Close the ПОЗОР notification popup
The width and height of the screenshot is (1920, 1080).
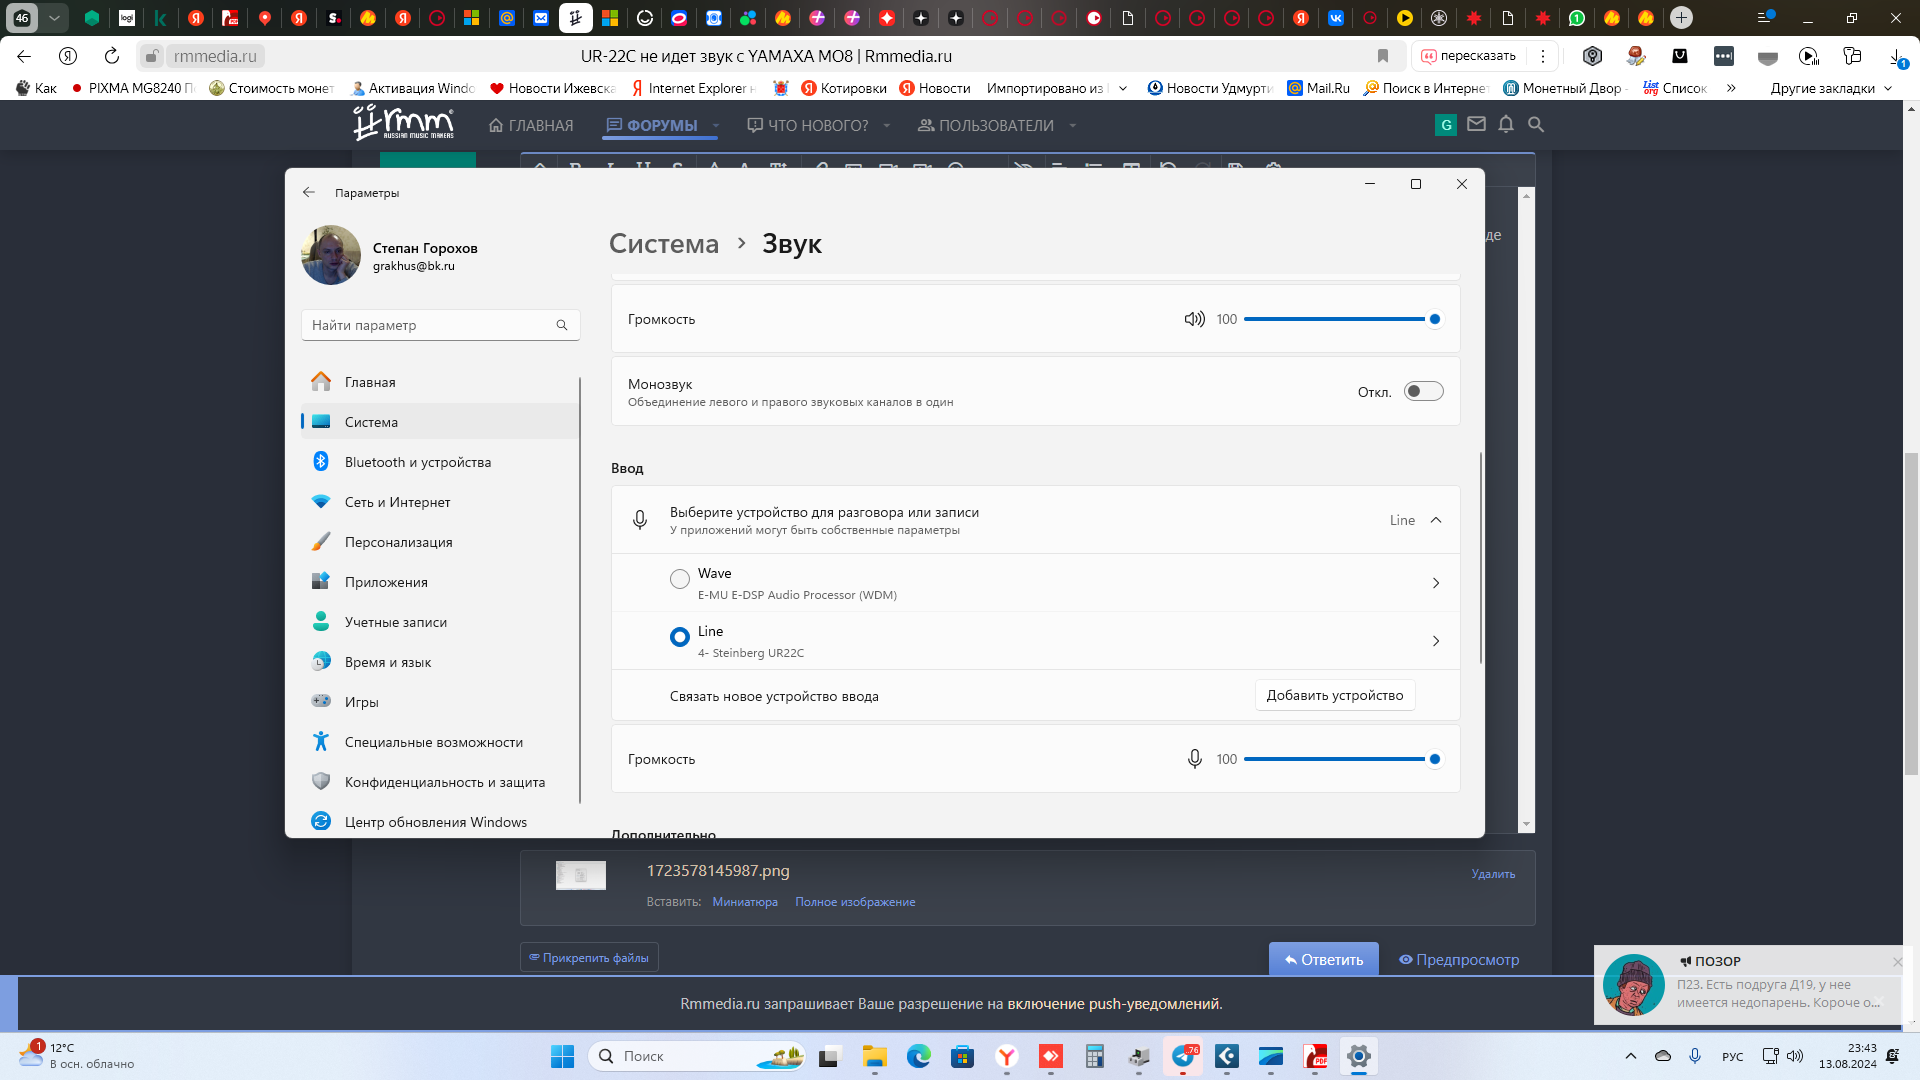click(x=1897, y=961)
